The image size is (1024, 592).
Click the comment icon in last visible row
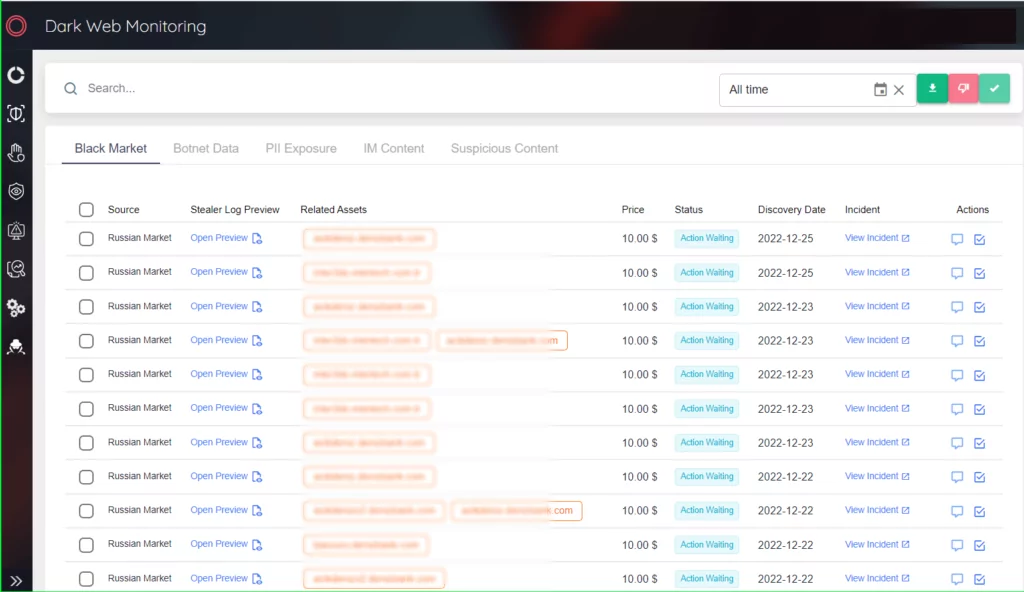point(957,579)
